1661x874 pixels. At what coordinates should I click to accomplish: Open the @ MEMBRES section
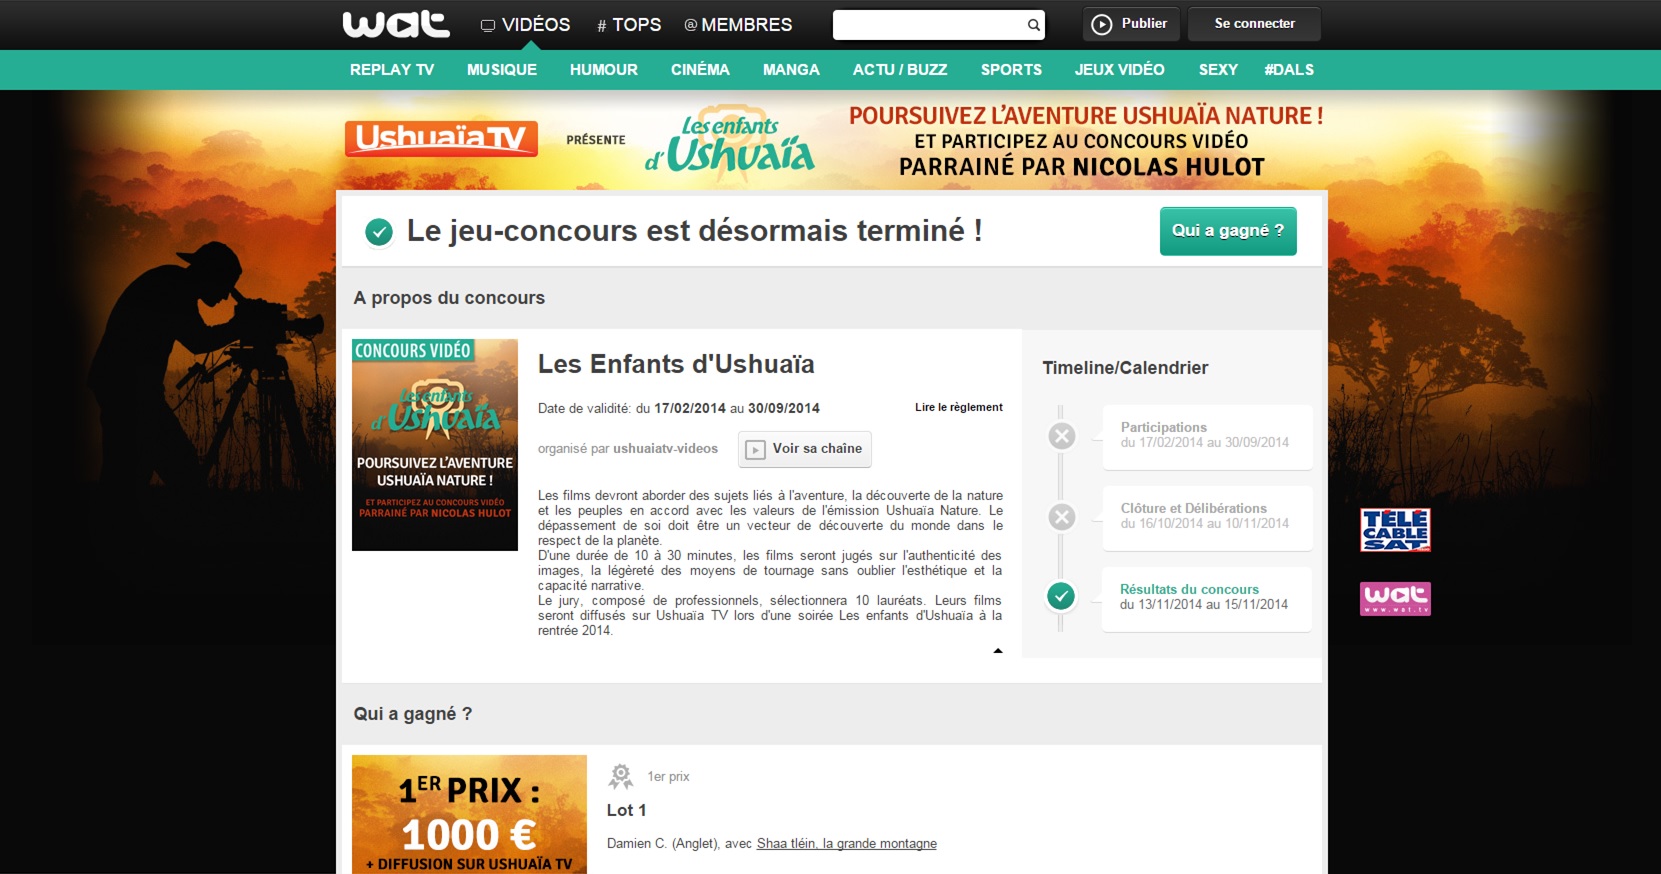(738, 25)
